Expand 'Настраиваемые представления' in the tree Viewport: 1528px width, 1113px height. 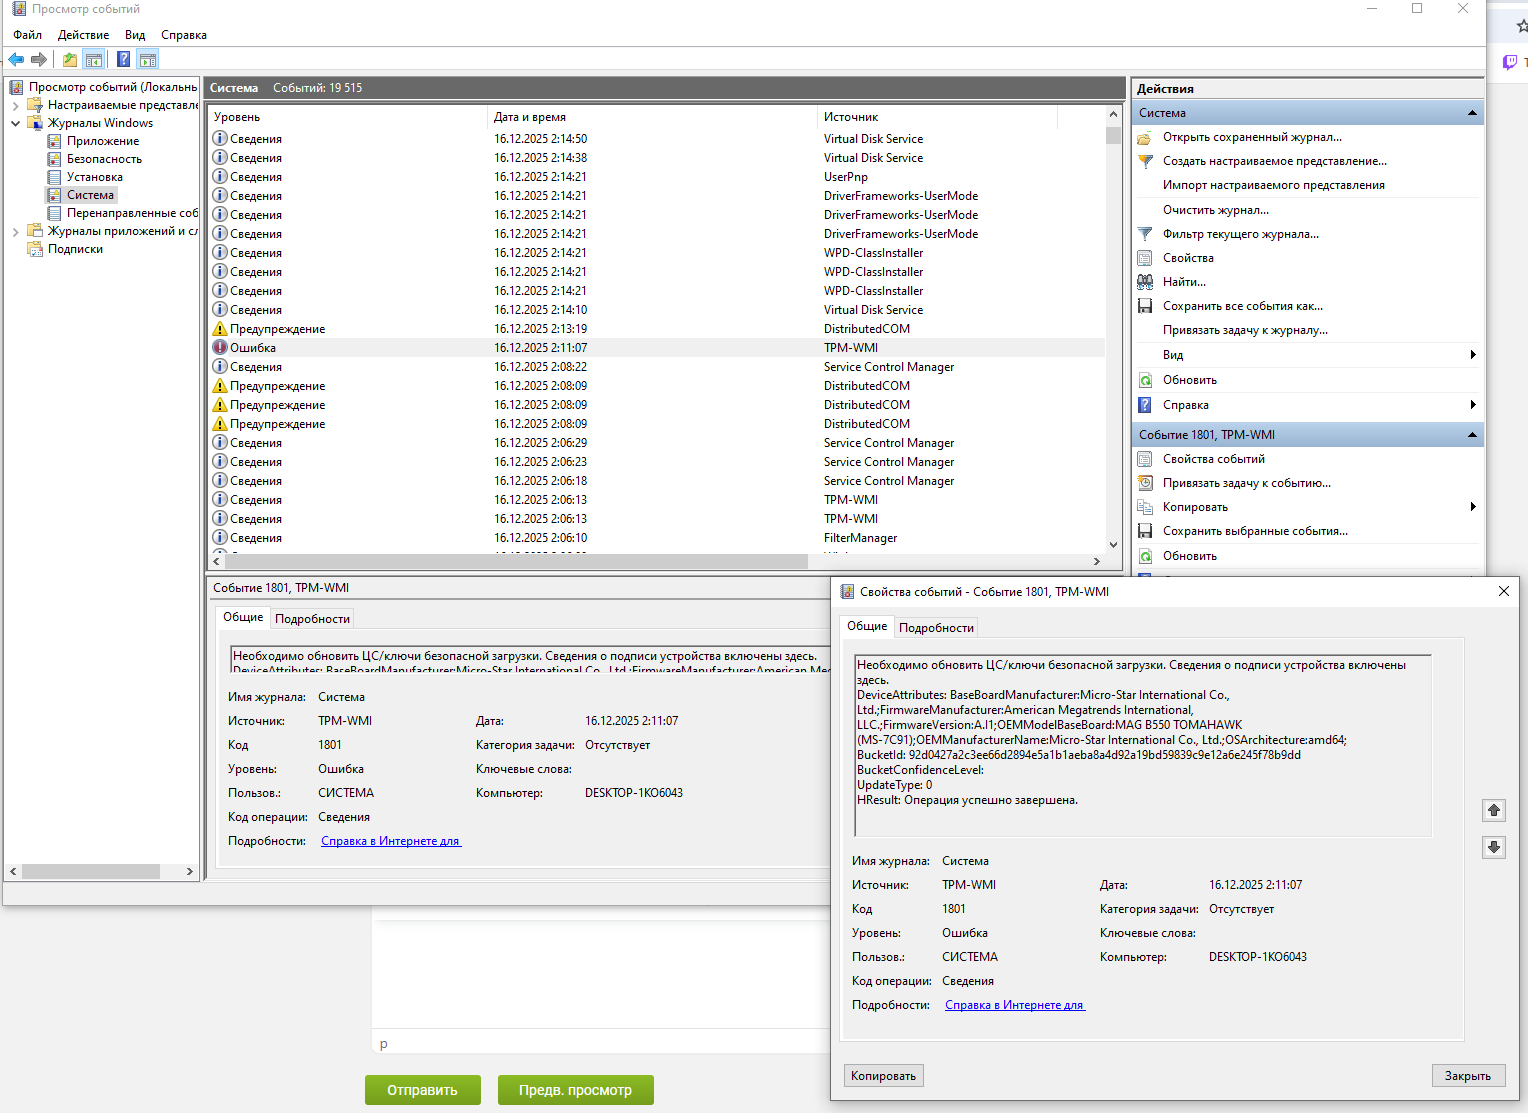16,105
